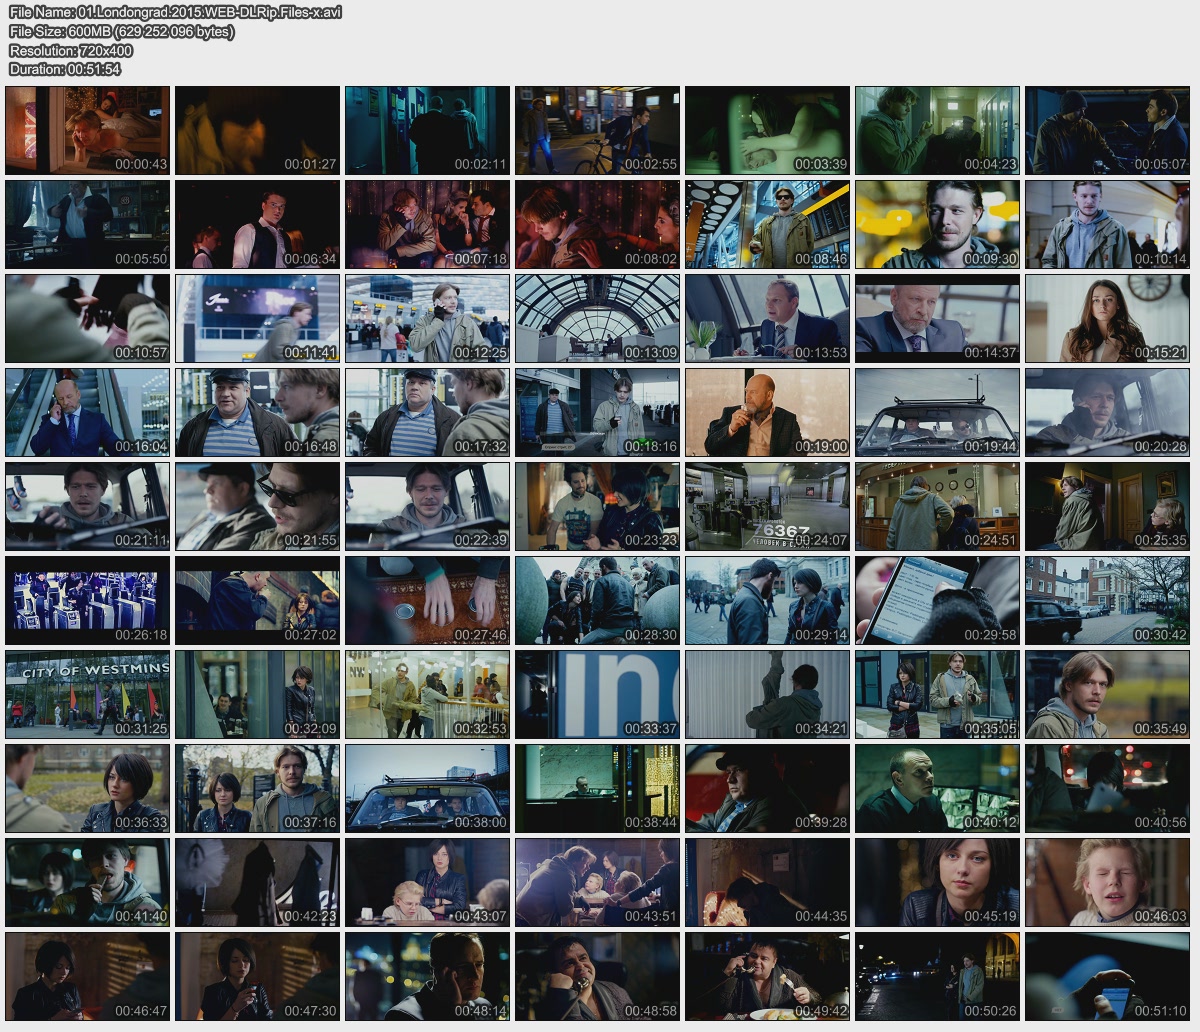
Task: Select the thumbnail timestamped 00:38:00
Action: point(427,788)
